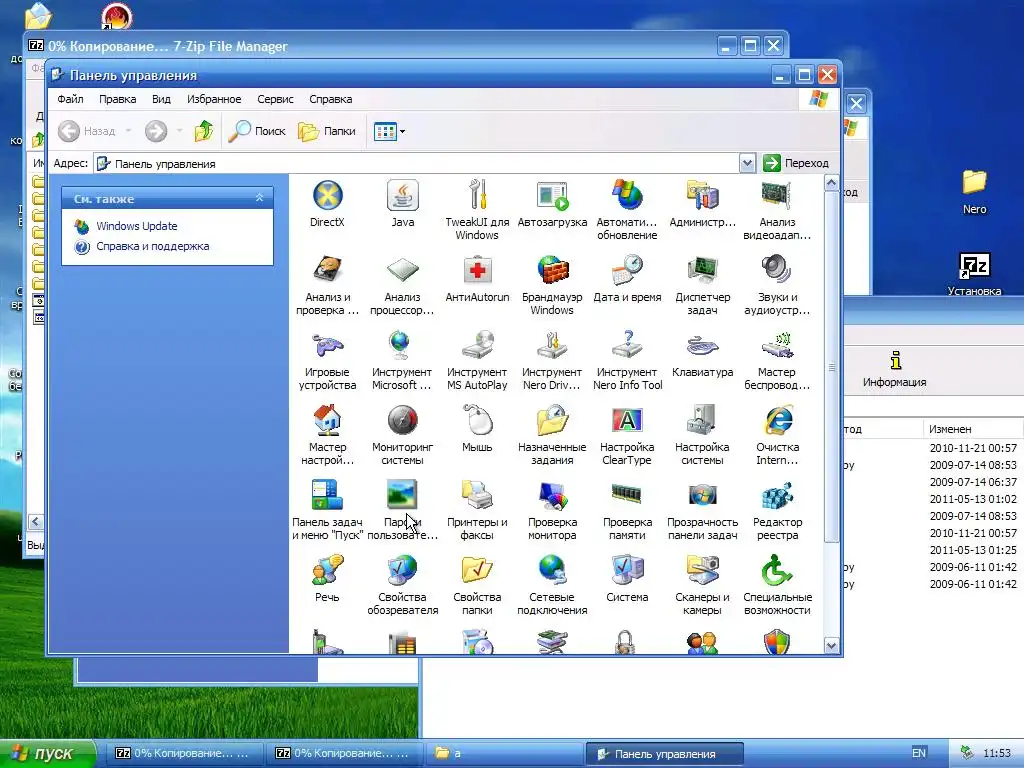This screenshot has width=1024, height=768.
Task: Expand the address bar dropdown
Action: click(747, 163)
